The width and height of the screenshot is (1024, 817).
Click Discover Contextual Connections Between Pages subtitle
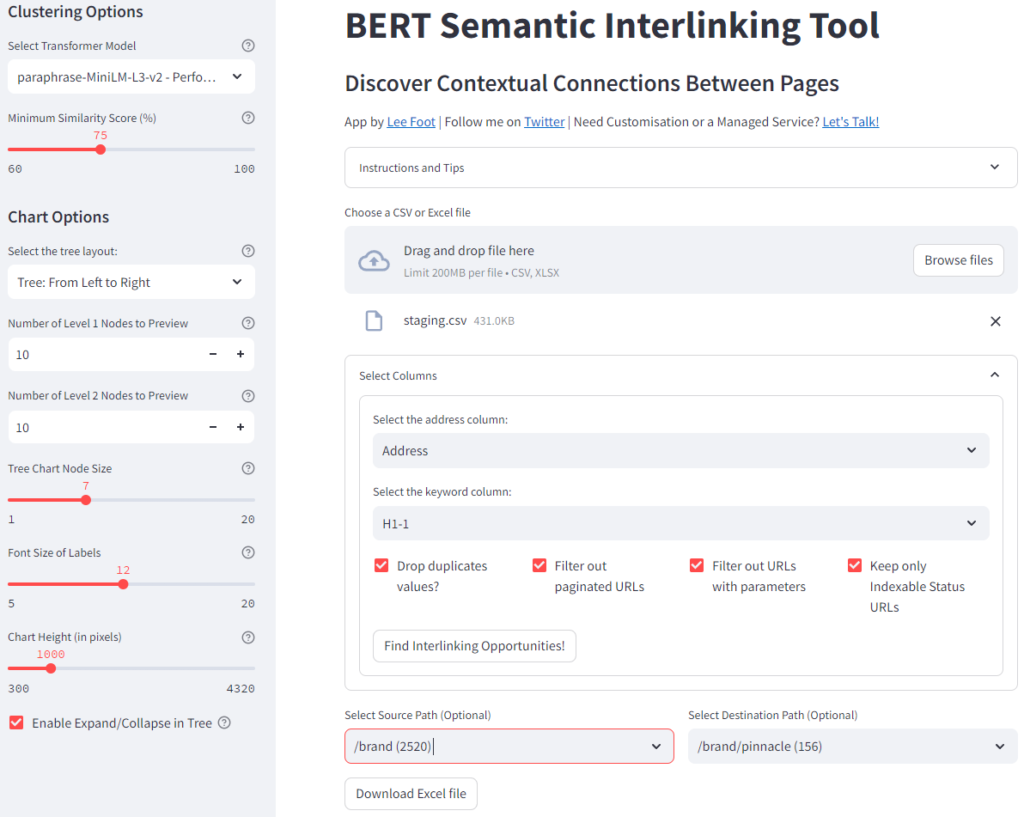click(x=592, y=84)
